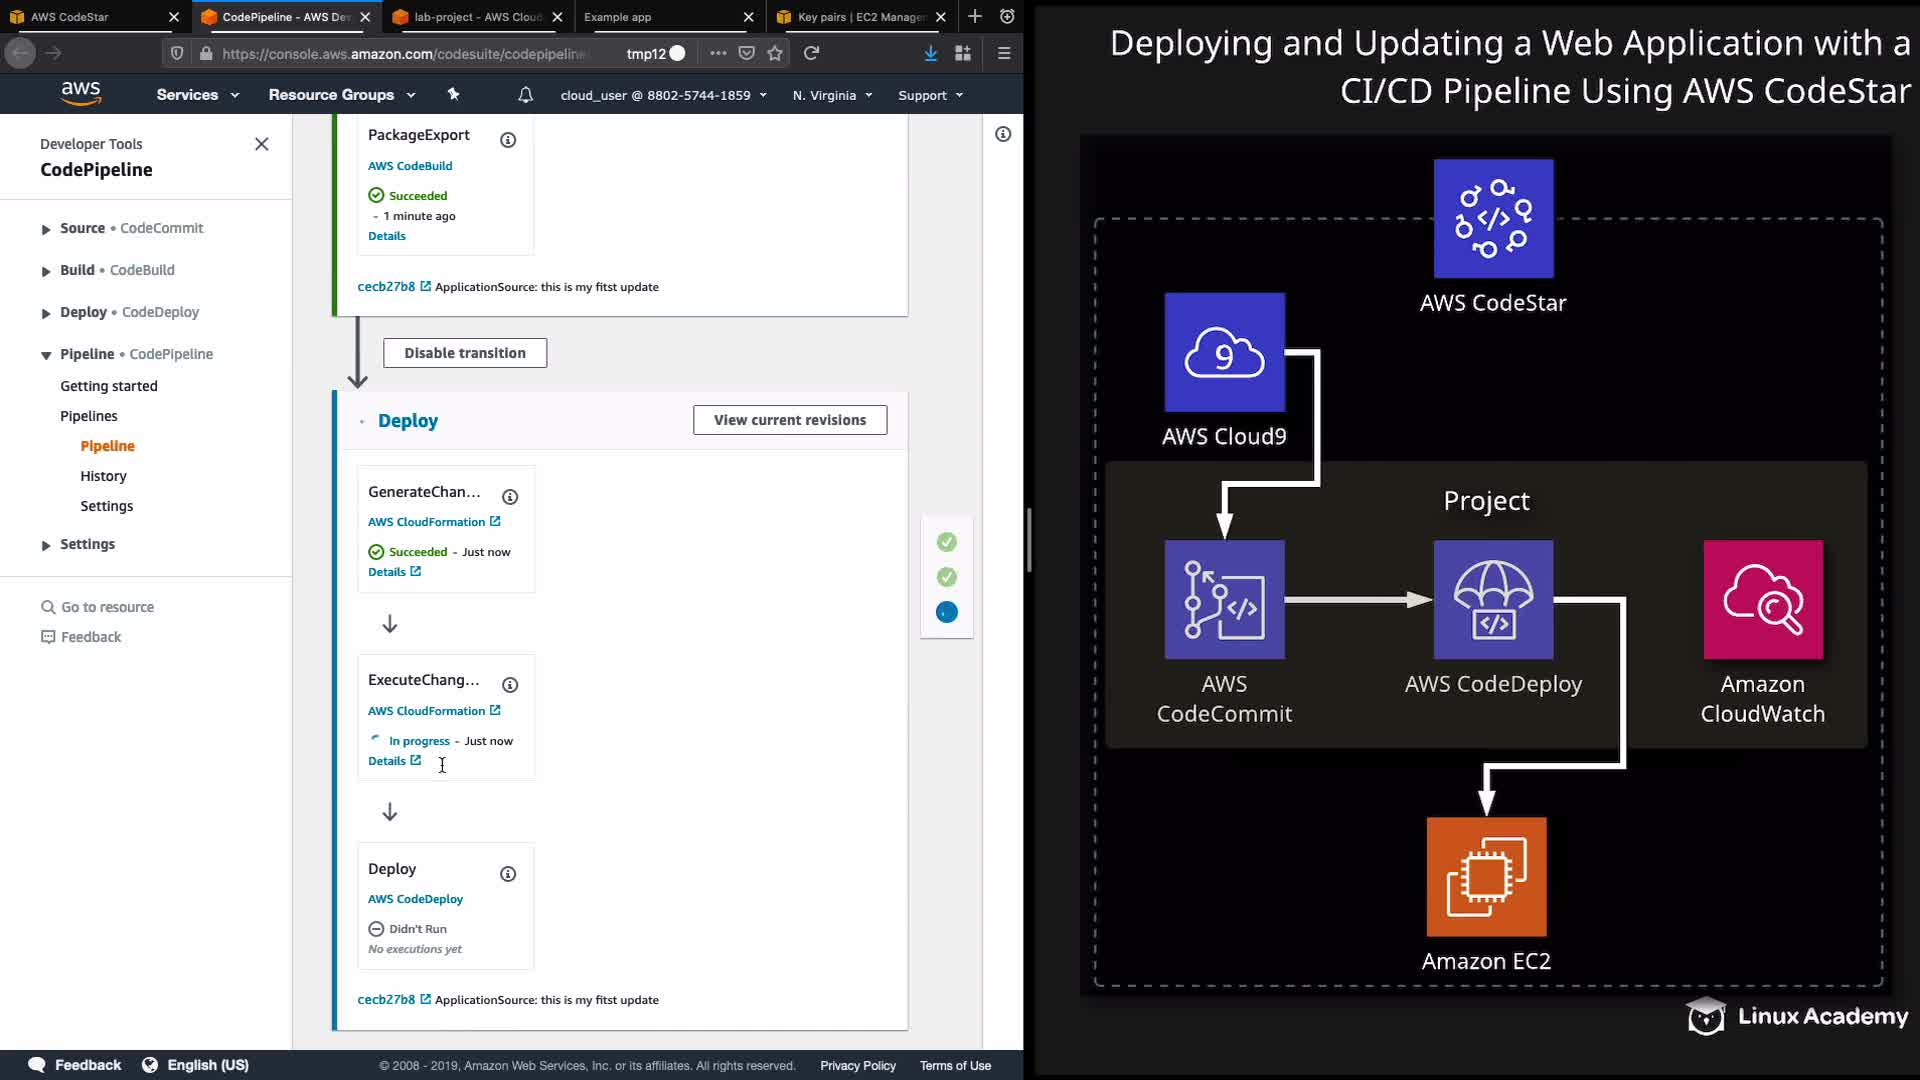The width and height of the screenshot is (1920, 1080).
Task: Open the browser downloads arrow icon
Action: tap(930, 53)
